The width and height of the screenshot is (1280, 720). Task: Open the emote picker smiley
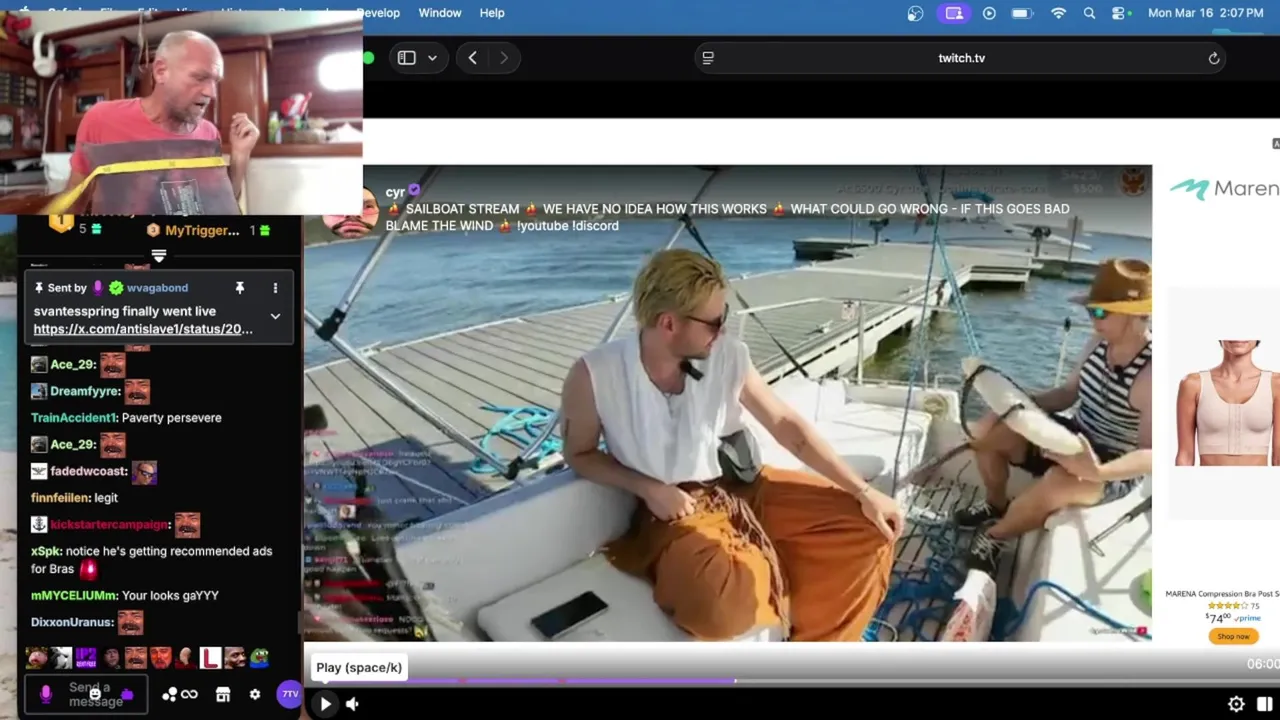(95, 694)
